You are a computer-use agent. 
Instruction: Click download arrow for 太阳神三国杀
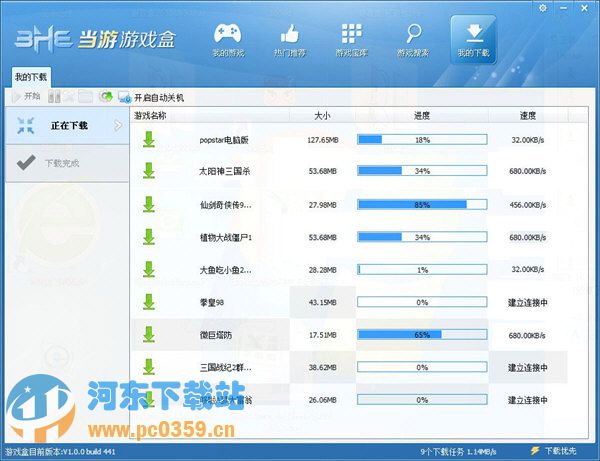[149, 171]
